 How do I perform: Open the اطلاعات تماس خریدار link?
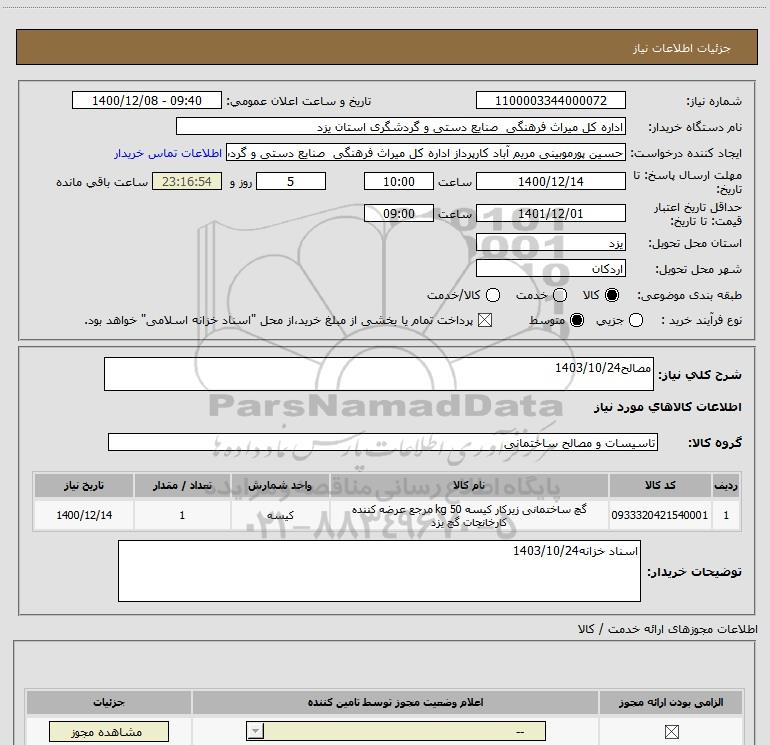pyautogui.click(x=168, y=153)
